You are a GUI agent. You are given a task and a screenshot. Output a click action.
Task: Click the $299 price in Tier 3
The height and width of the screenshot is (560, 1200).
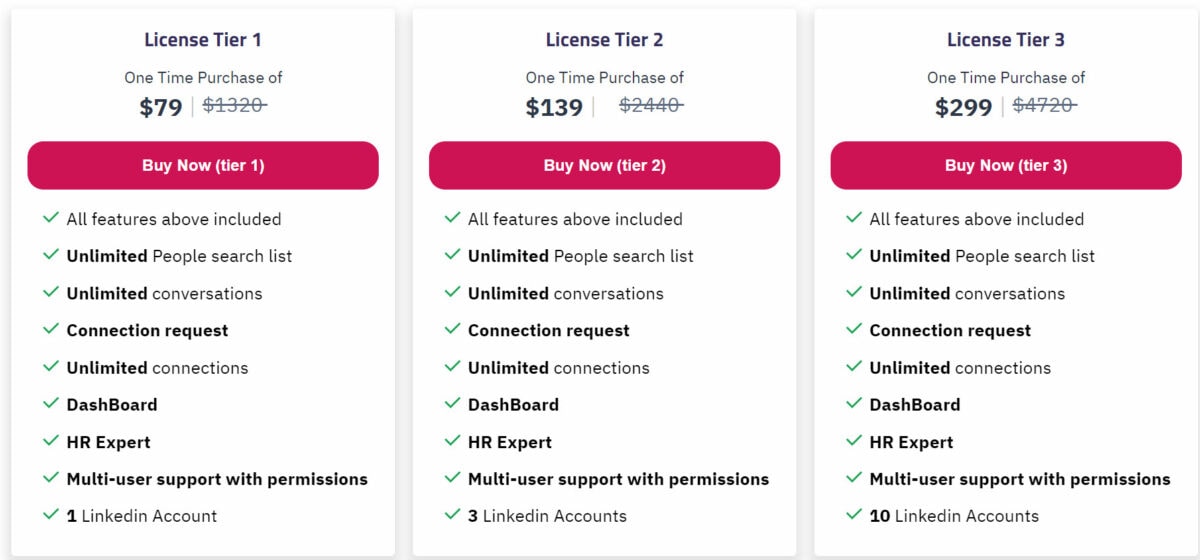[x=964, y=107]
